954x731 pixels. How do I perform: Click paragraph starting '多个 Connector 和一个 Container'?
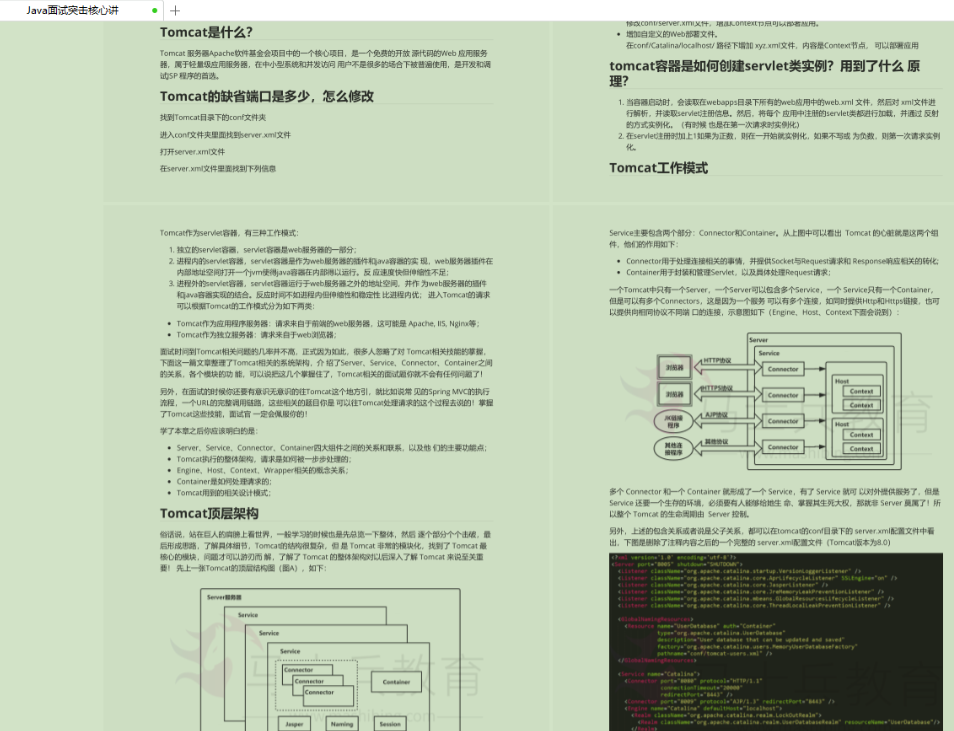coord(775,503)
